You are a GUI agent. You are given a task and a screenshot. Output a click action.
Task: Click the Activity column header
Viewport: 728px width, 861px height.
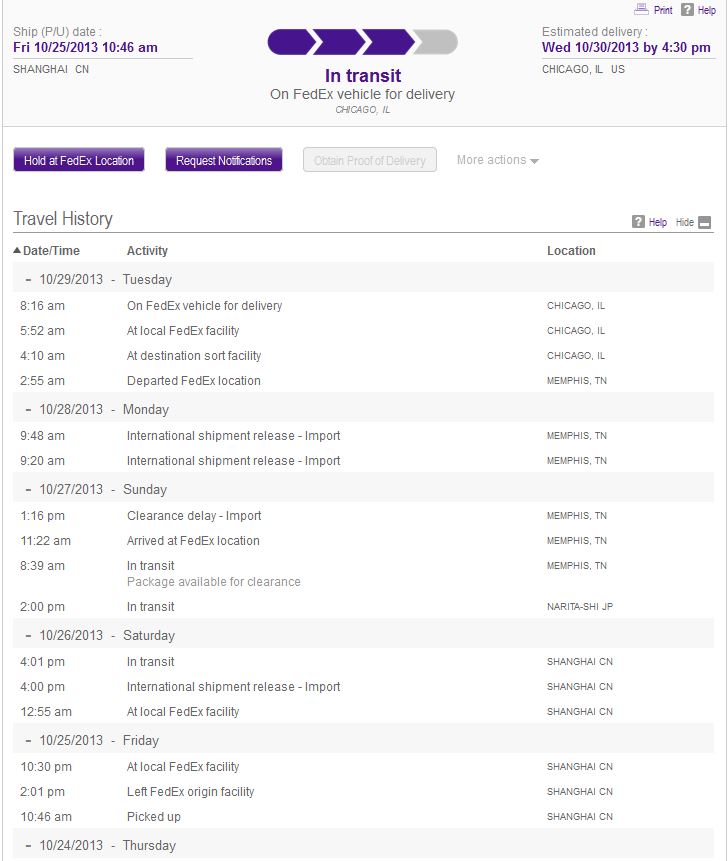point(147,251)
